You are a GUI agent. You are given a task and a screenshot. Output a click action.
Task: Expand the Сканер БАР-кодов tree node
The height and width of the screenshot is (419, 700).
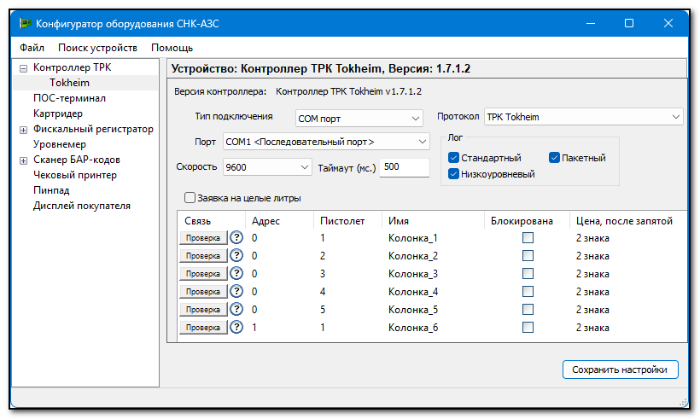pos(23,161)
